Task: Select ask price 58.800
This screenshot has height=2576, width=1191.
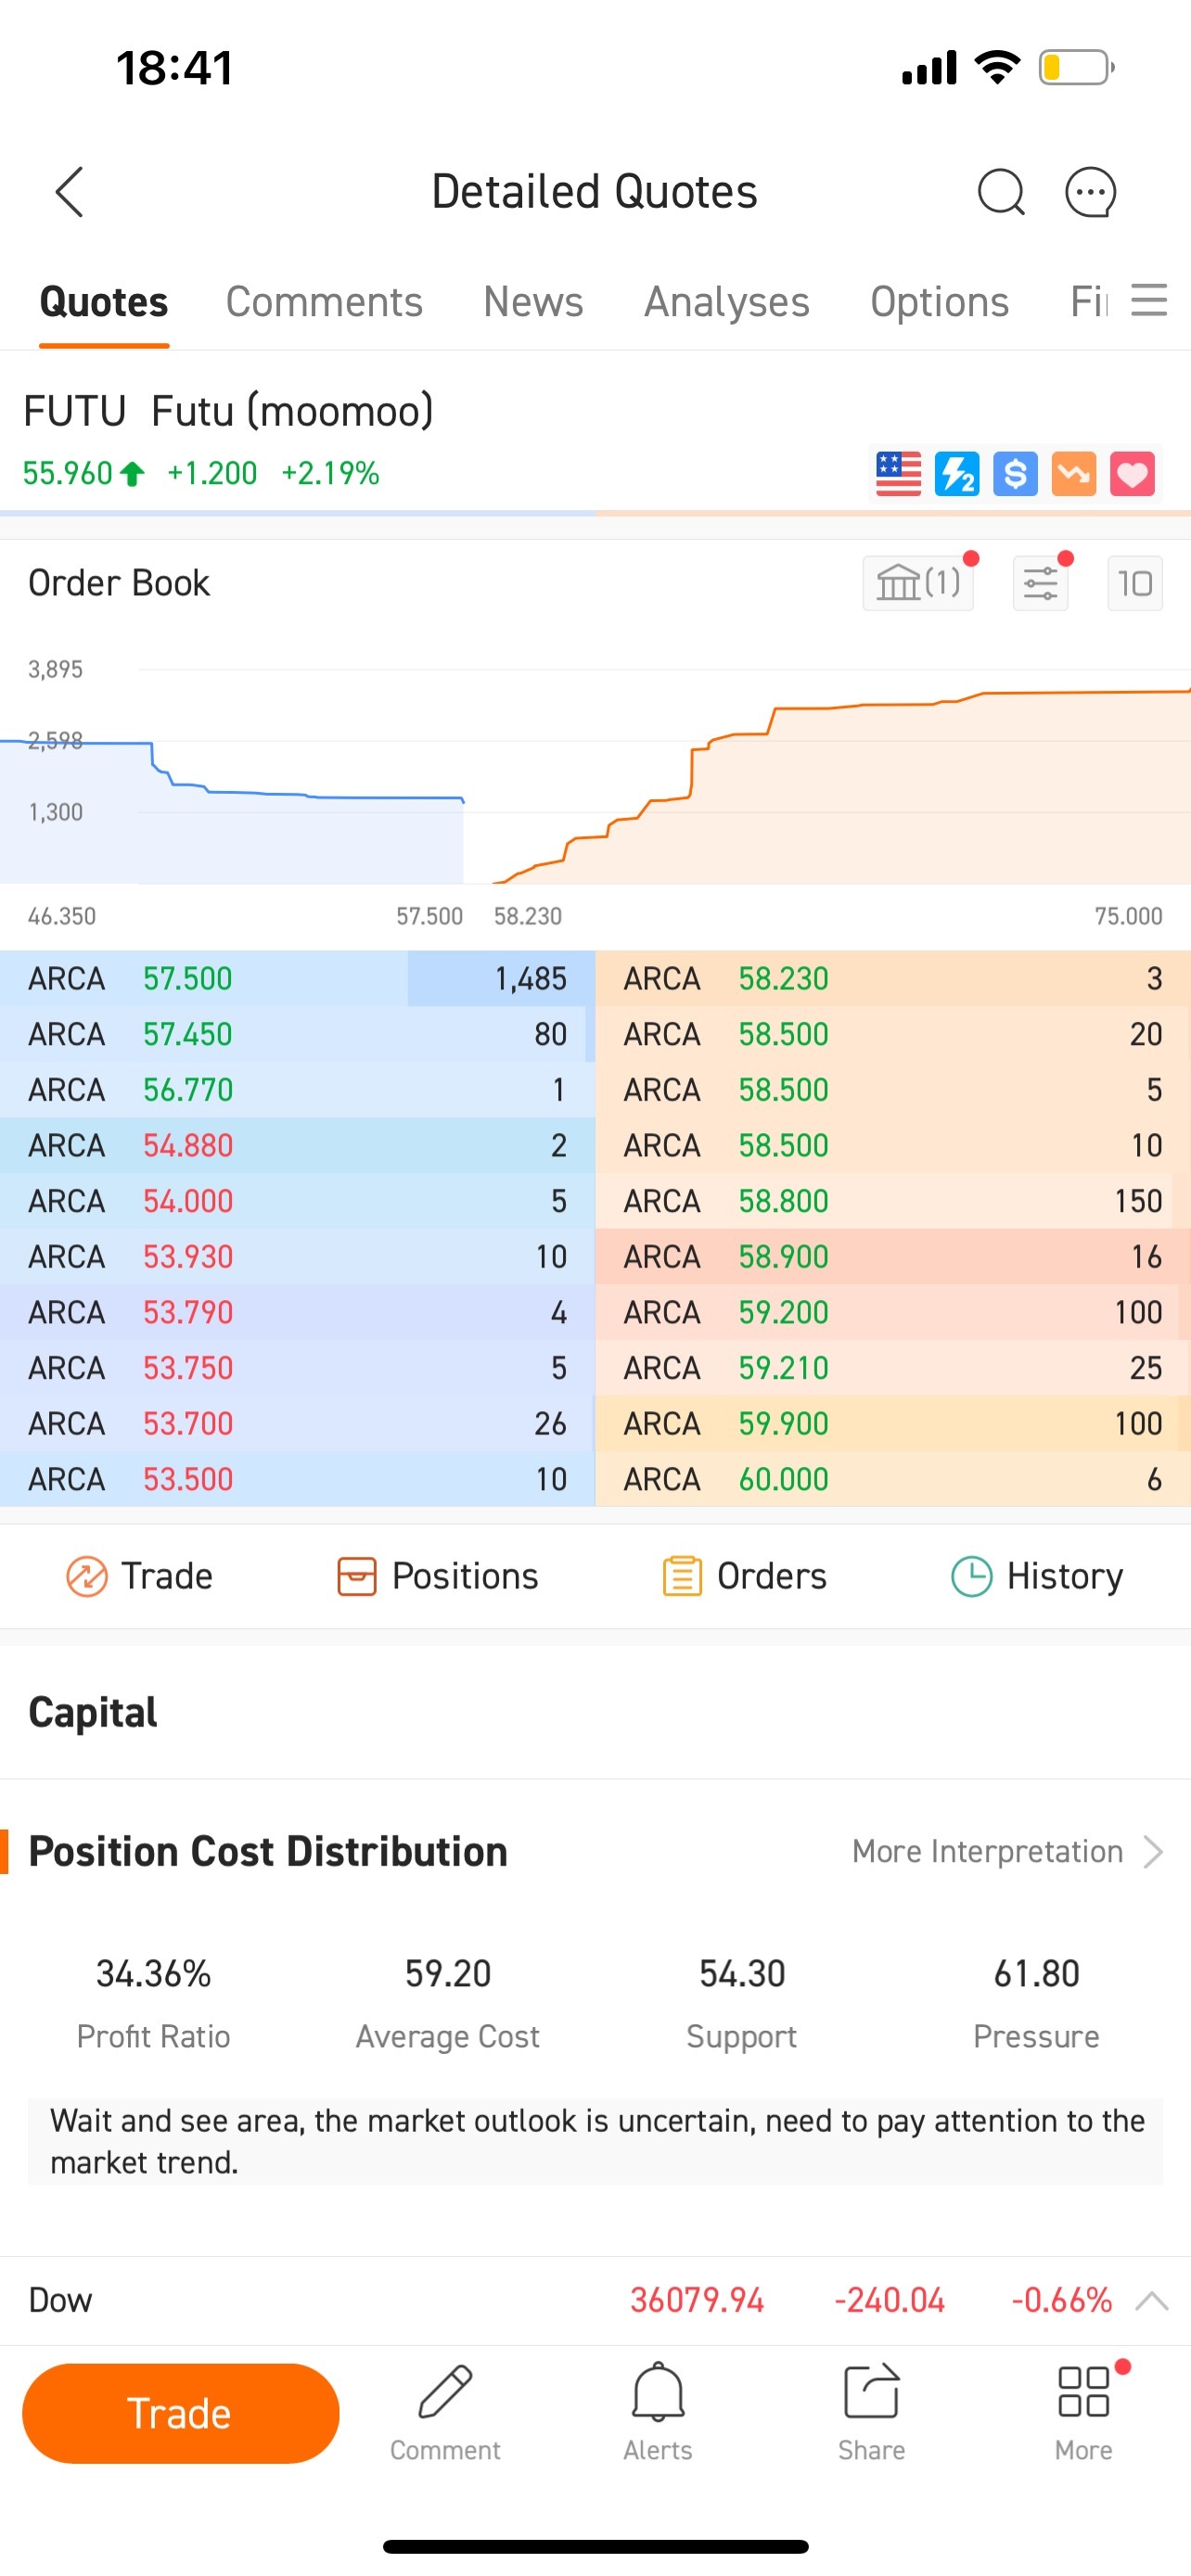Action: click(783, 1201)
